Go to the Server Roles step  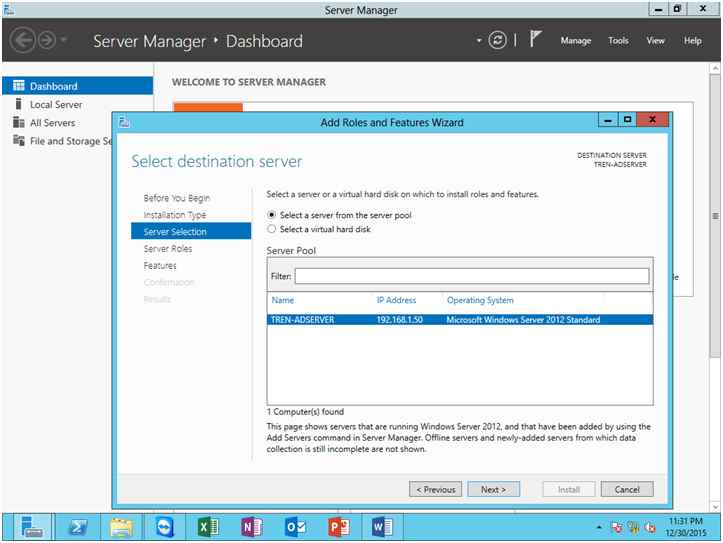167,248
